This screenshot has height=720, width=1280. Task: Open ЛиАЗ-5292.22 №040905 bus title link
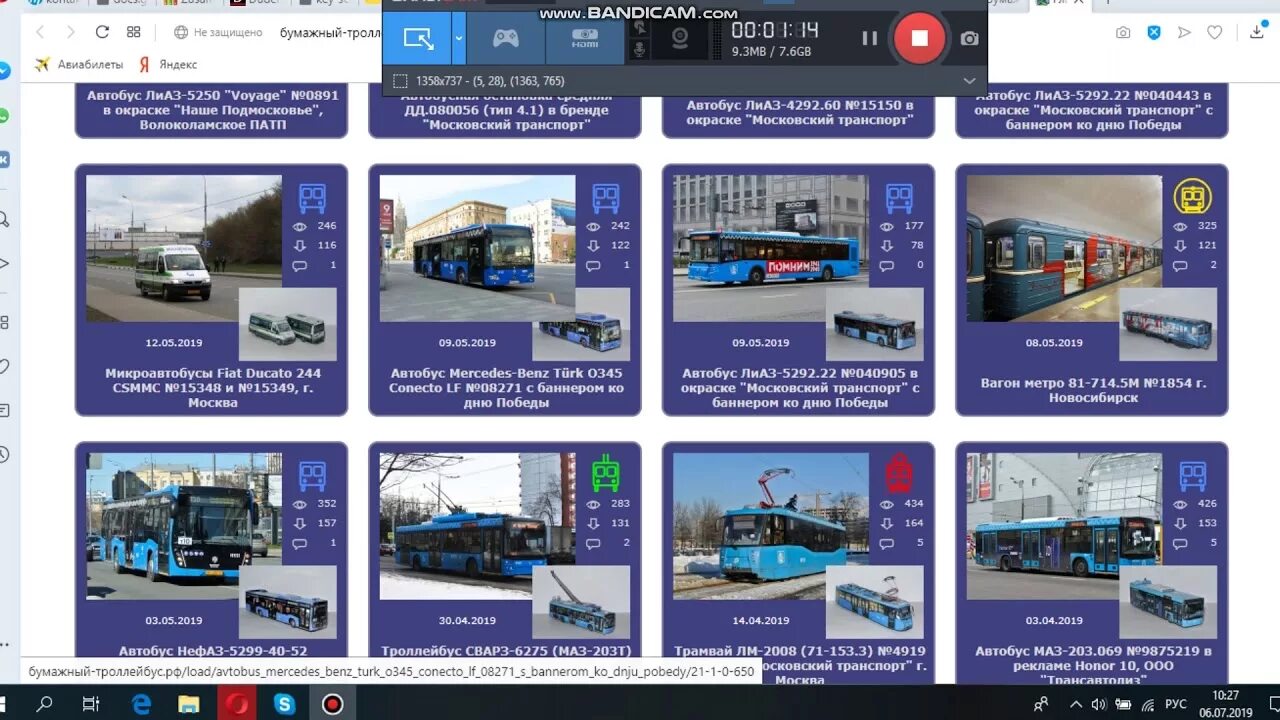pos(800,388)
